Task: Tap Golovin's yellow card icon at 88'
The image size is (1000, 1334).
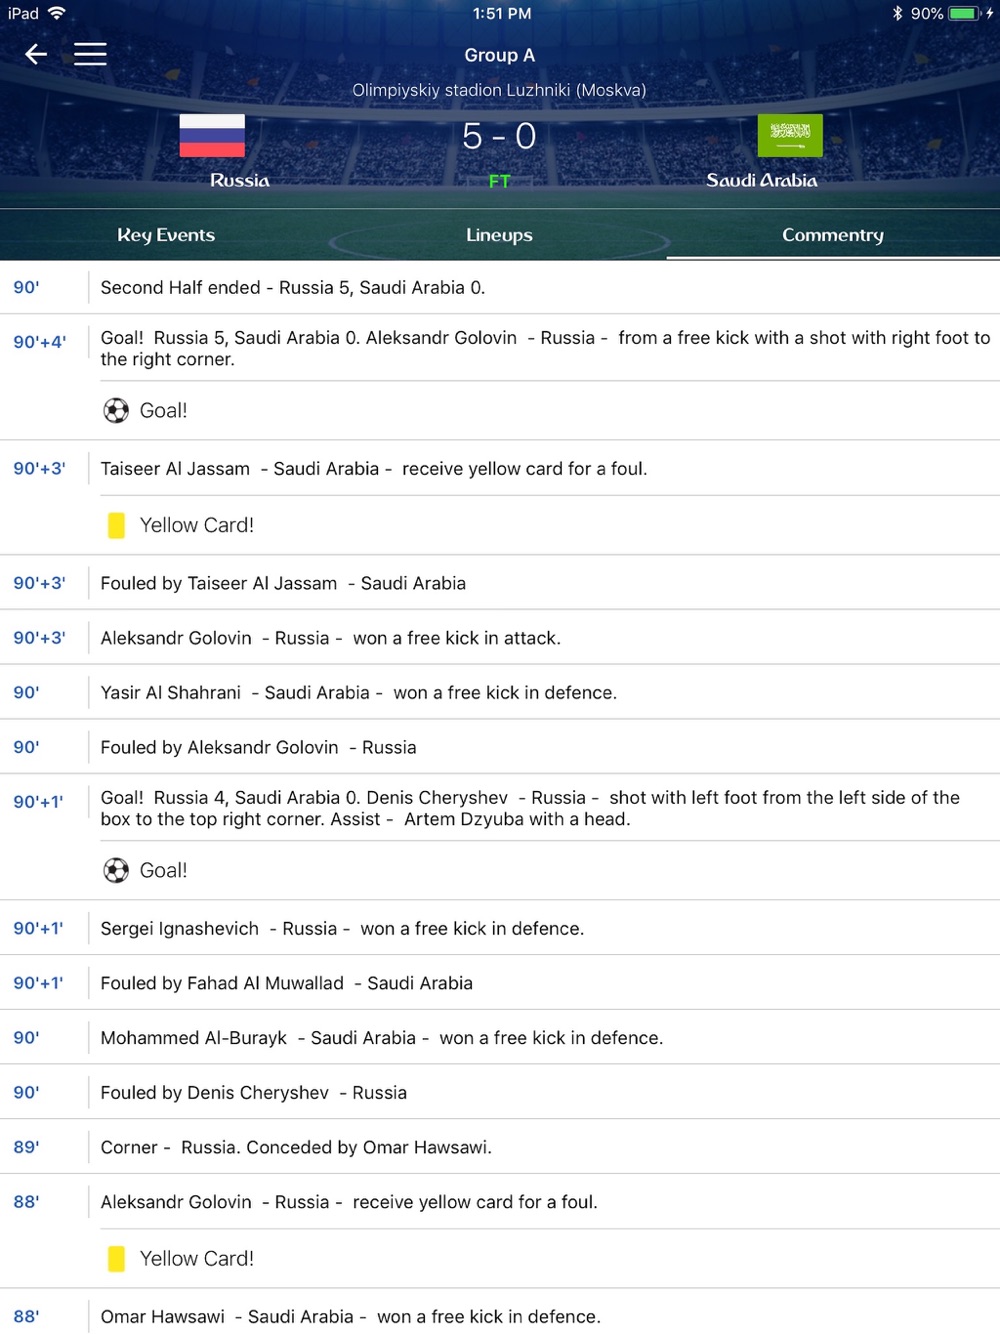Action: point(116,1259)
